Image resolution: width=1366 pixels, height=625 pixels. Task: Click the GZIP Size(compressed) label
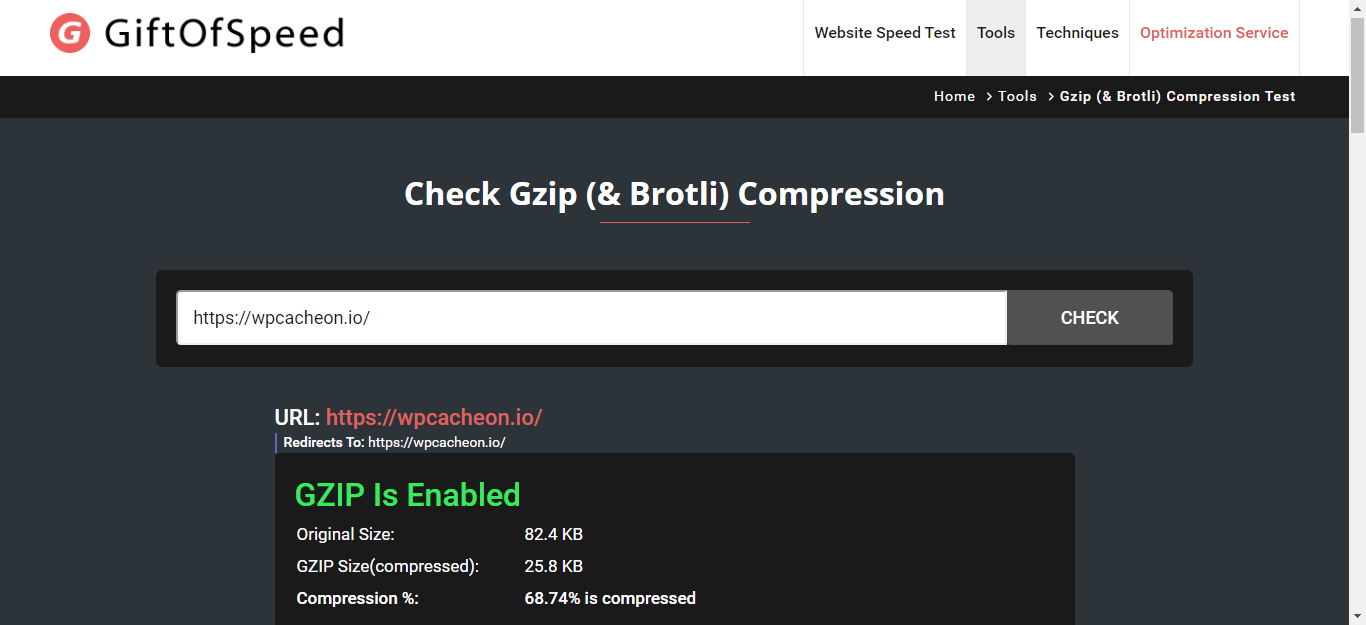point(388,566)
